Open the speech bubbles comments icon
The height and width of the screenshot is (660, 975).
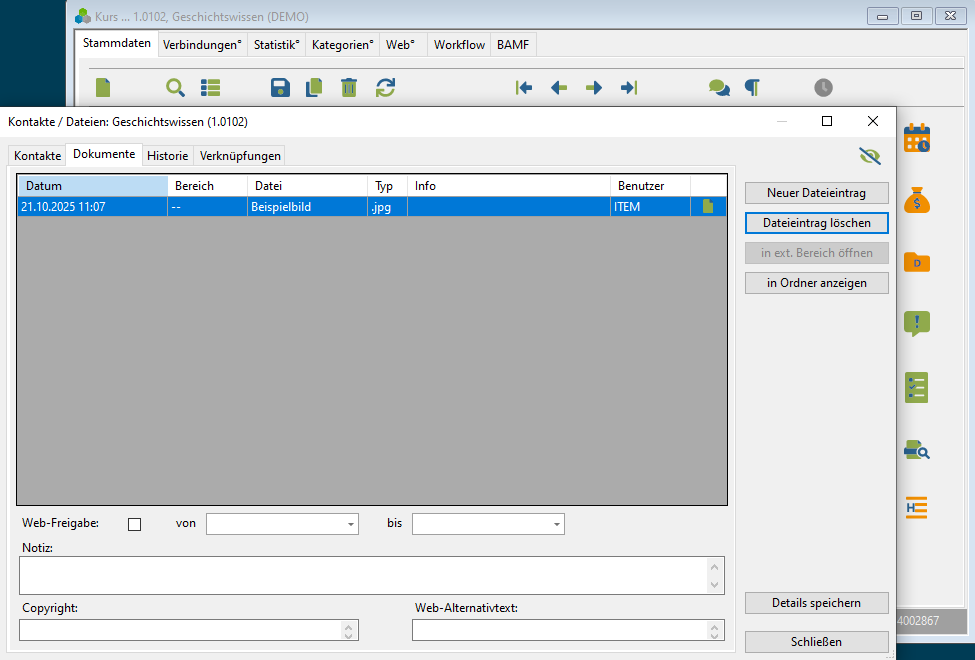719,88
